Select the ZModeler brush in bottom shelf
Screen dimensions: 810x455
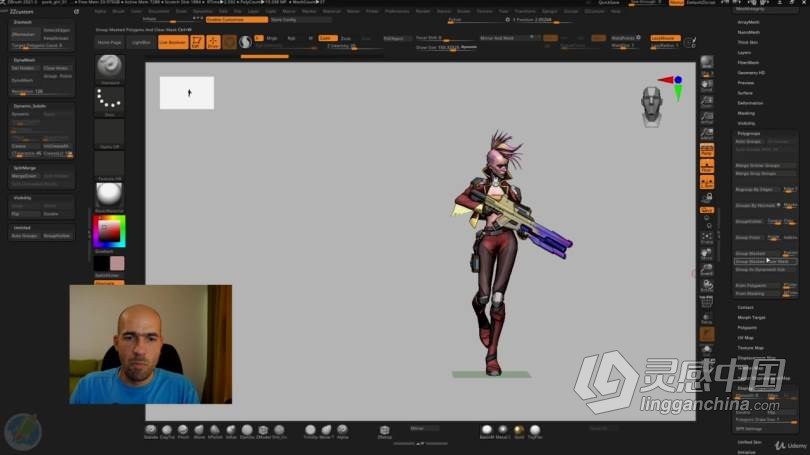263,430
